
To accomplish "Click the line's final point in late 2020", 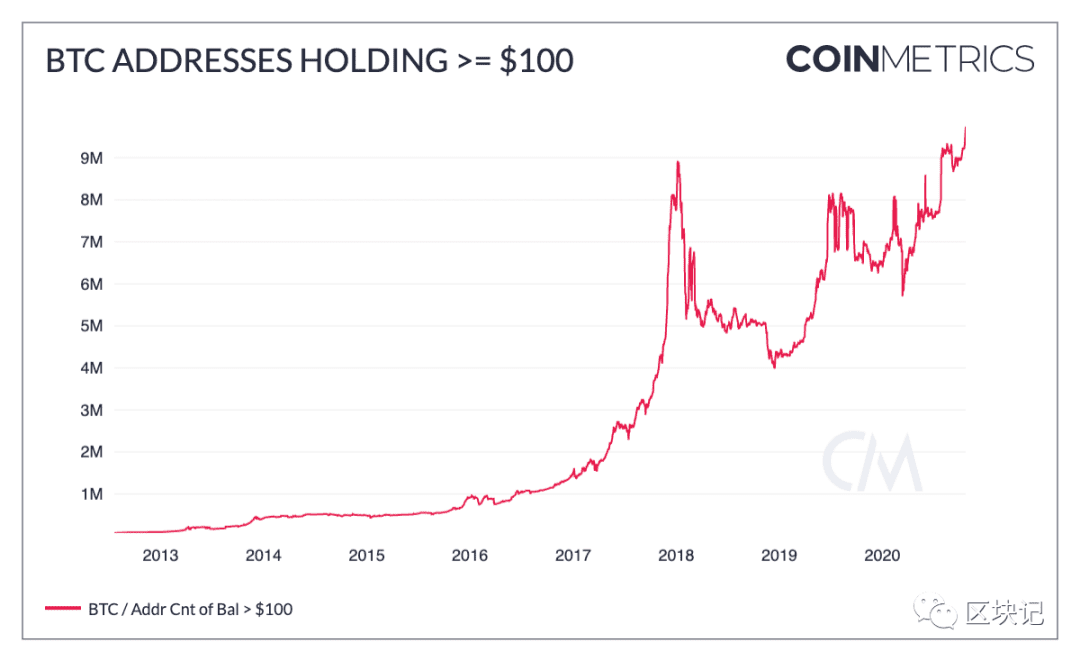I will 966,127.
